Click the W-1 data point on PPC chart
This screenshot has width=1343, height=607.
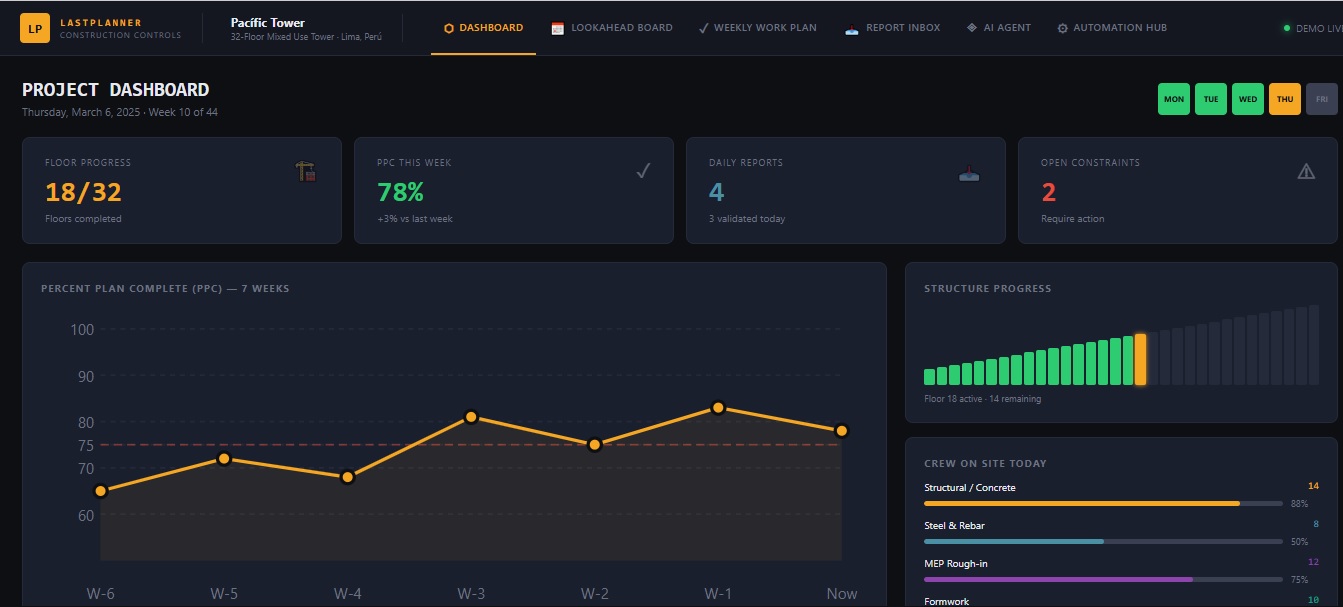[718, 407]
